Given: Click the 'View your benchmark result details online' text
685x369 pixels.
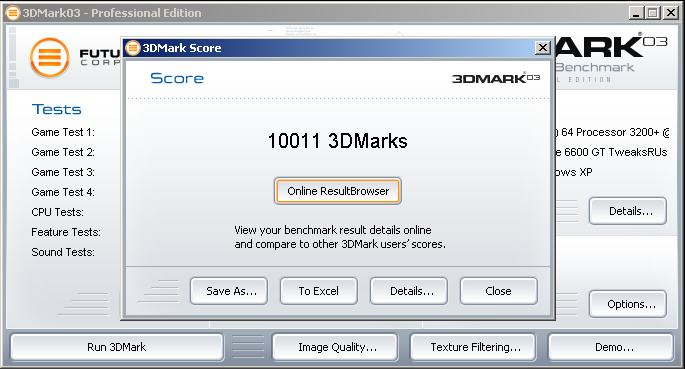Looking at the screenshot, I should pyautogui.click(x=332, y=230).
